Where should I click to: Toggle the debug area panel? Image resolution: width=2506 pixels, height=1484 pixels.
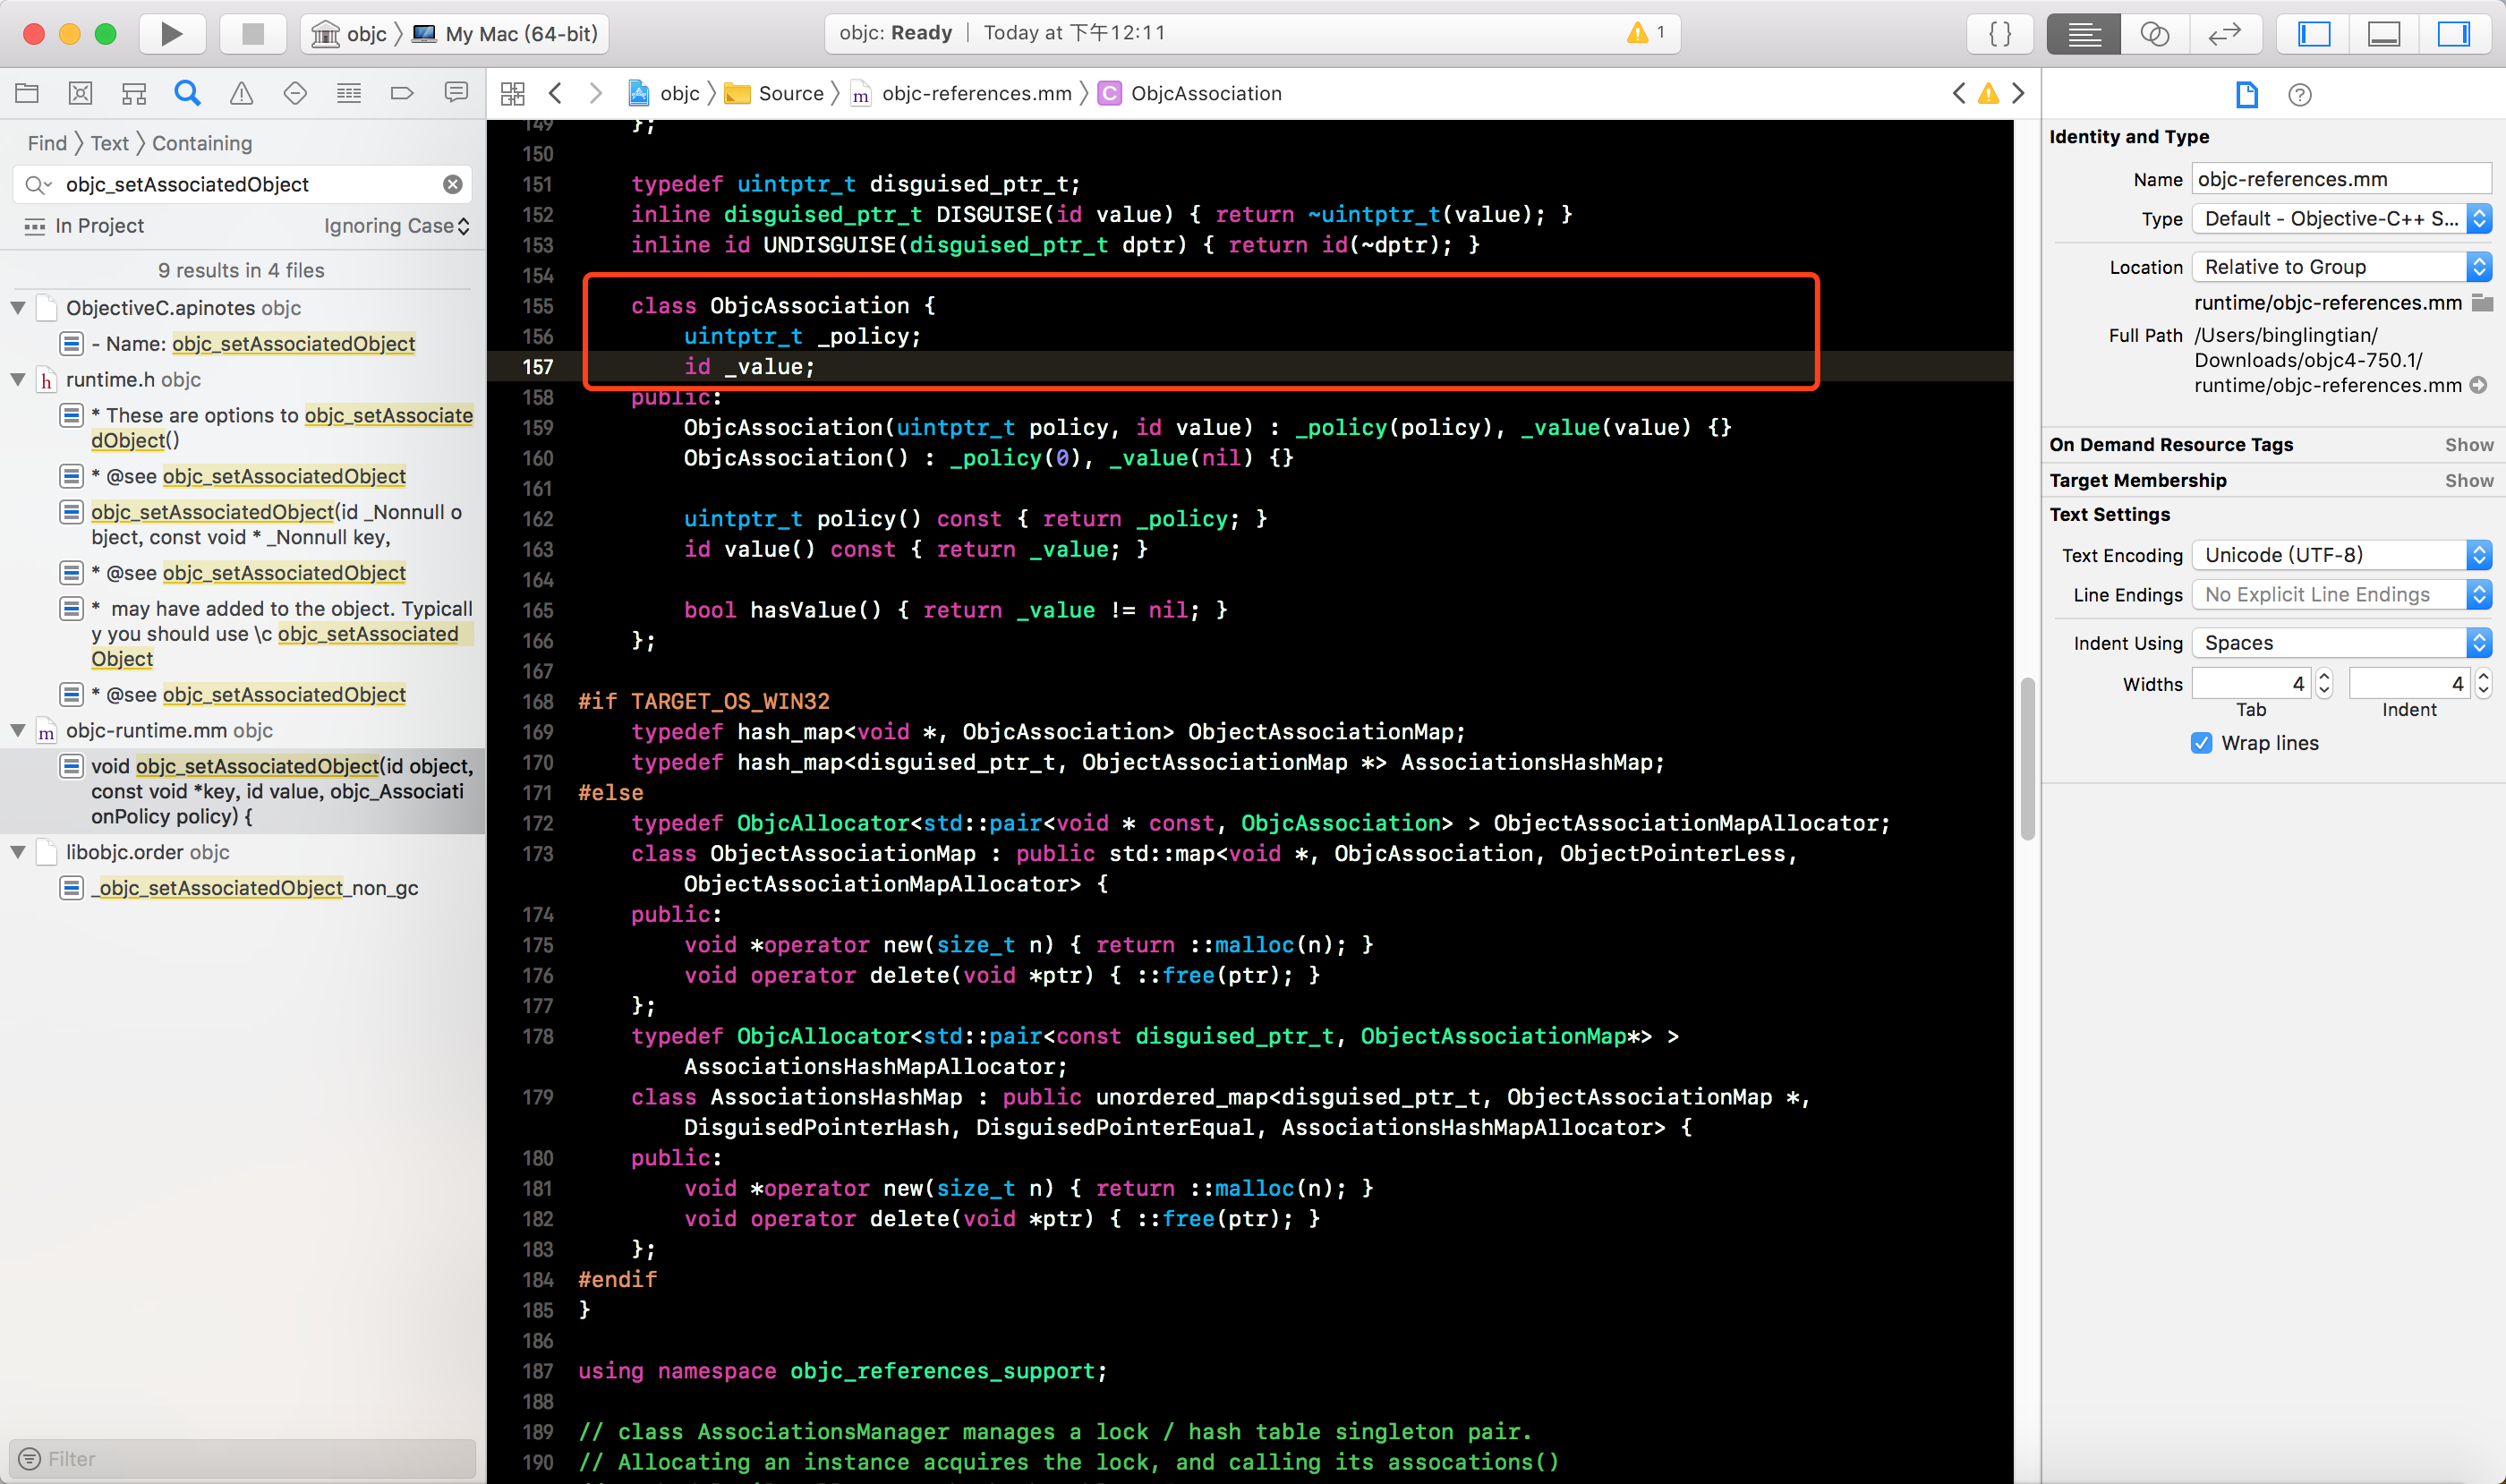coord(2384,34)
